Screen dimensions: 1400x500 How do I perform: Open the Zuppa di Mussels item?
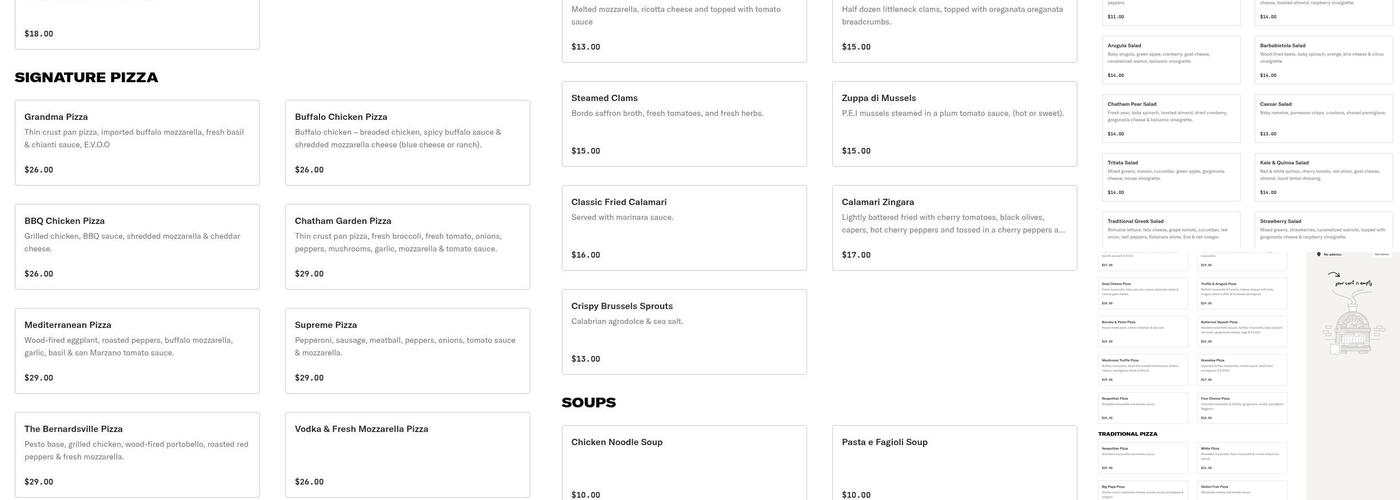tap(954, 123)
